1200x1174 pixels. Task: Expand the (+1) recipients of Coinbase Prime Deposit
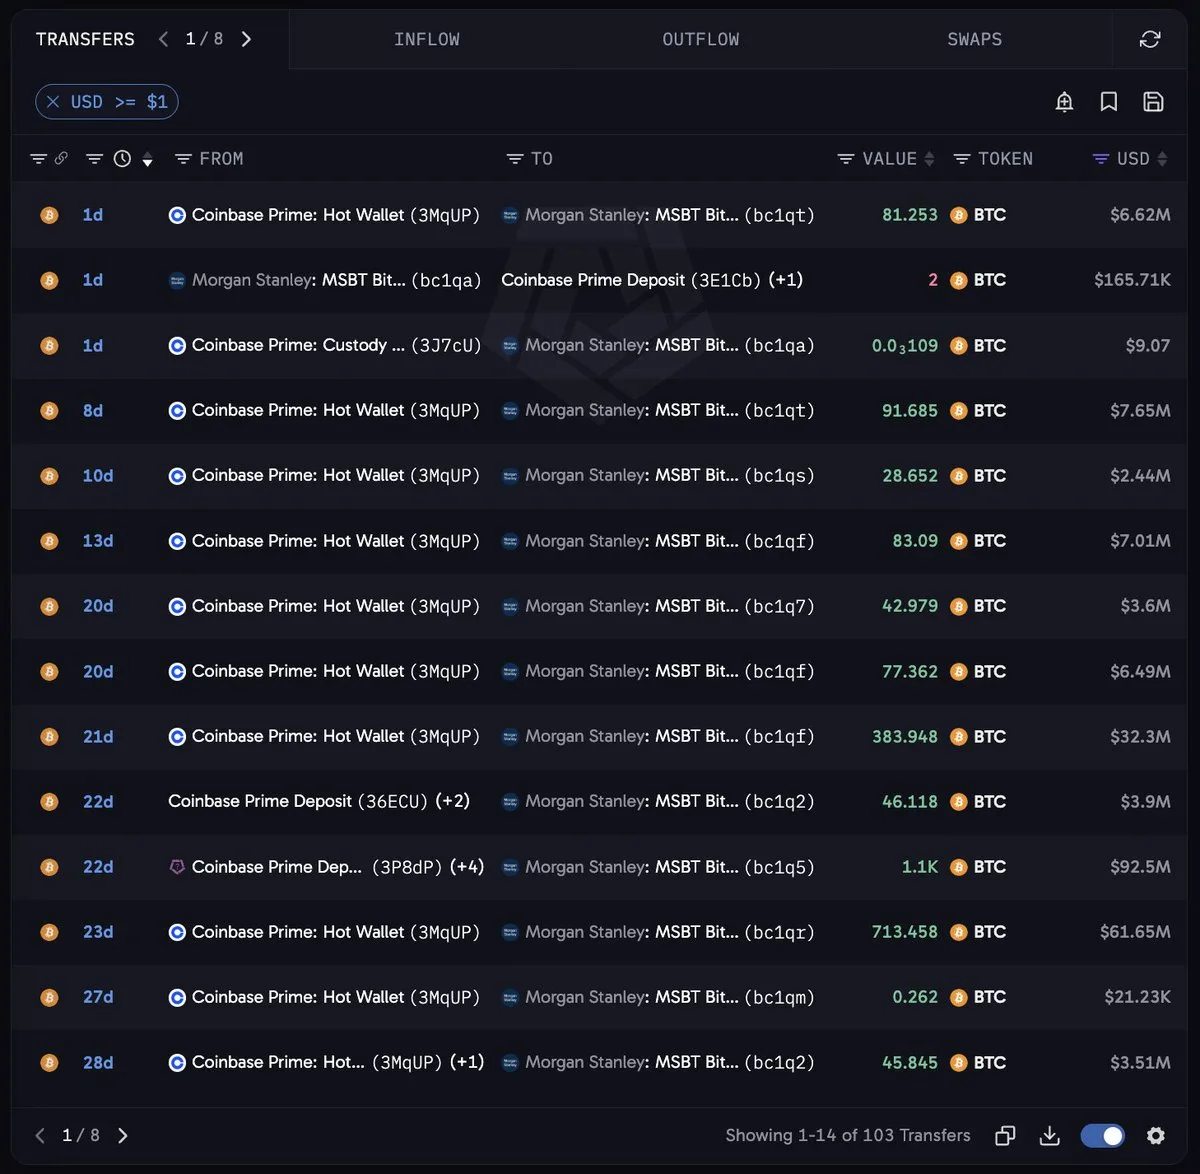(x=786, y=280)
